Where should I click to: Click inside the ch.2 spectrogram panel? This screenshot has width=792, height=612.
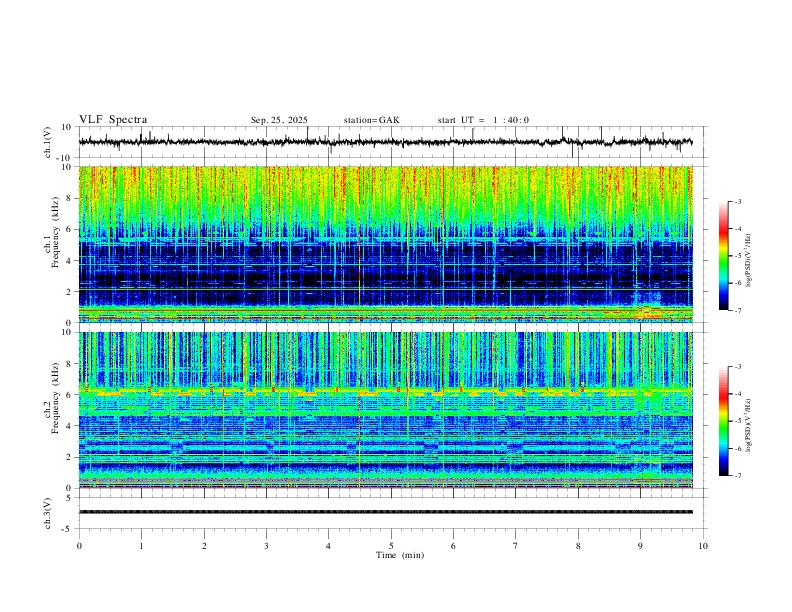tap(385, 410)
